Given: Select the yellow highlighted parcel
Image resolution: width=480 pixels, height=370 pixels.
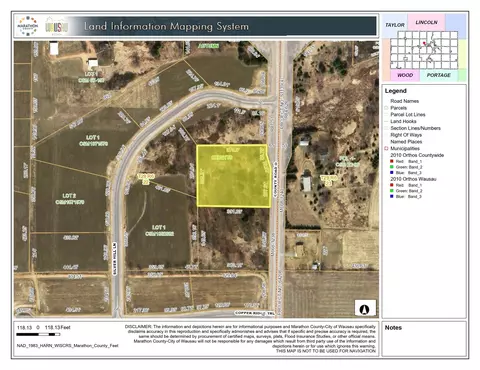Looking at the screenshot, I should tap(233, 176).
